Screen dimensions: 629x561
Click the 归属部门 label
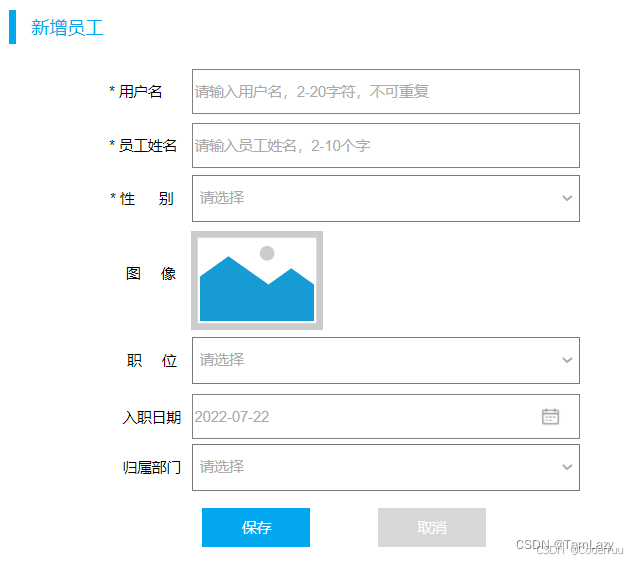152,468
